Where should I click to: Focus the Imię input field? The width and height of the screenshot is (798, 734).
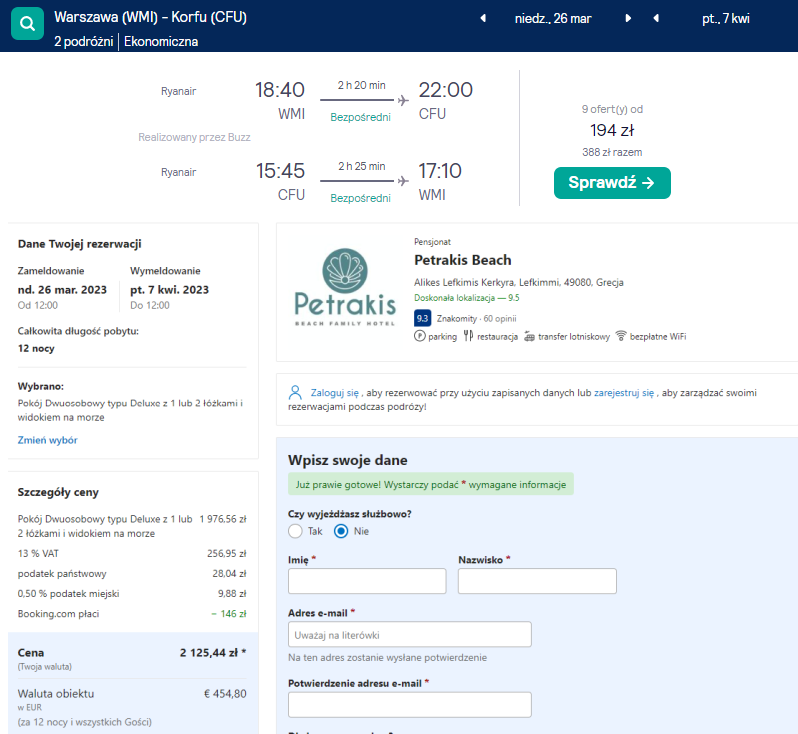367,581
